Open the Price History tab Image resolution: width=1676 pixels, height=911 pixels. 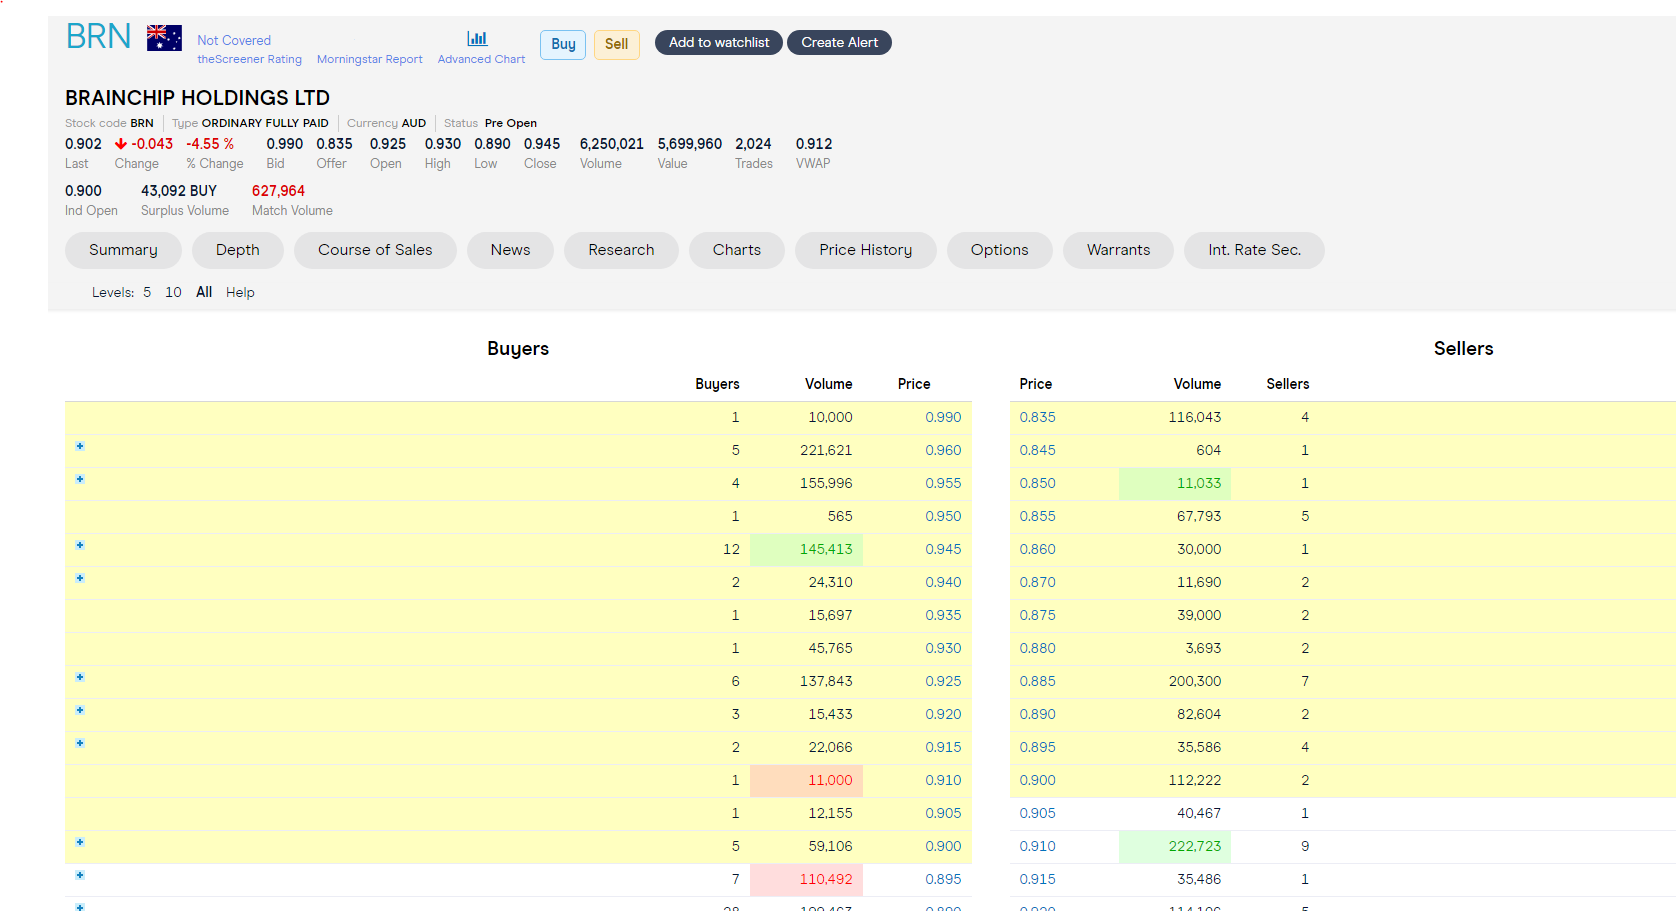tap(865, 250)
